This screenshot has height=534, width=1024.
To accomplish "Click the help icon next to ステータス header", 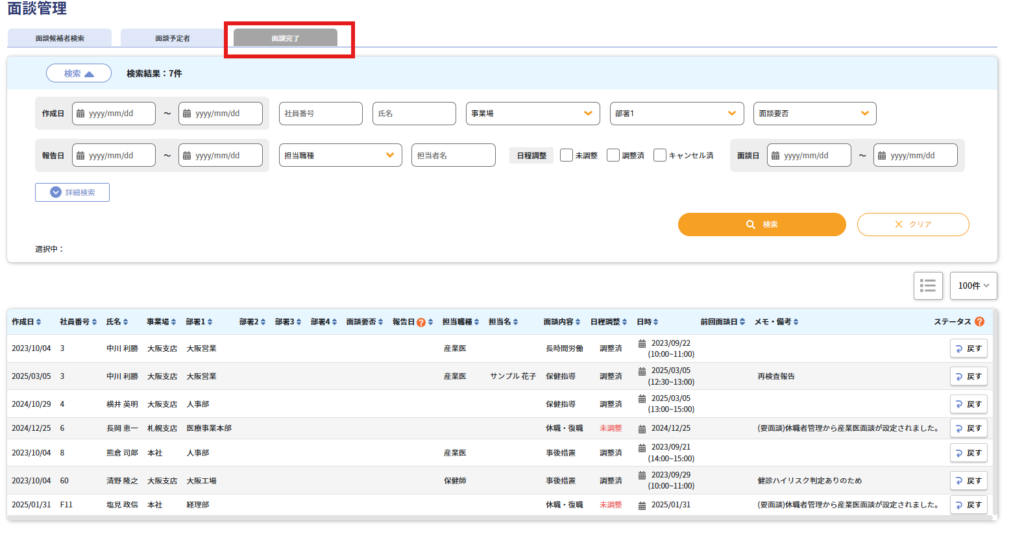I will tap(979, 322).
